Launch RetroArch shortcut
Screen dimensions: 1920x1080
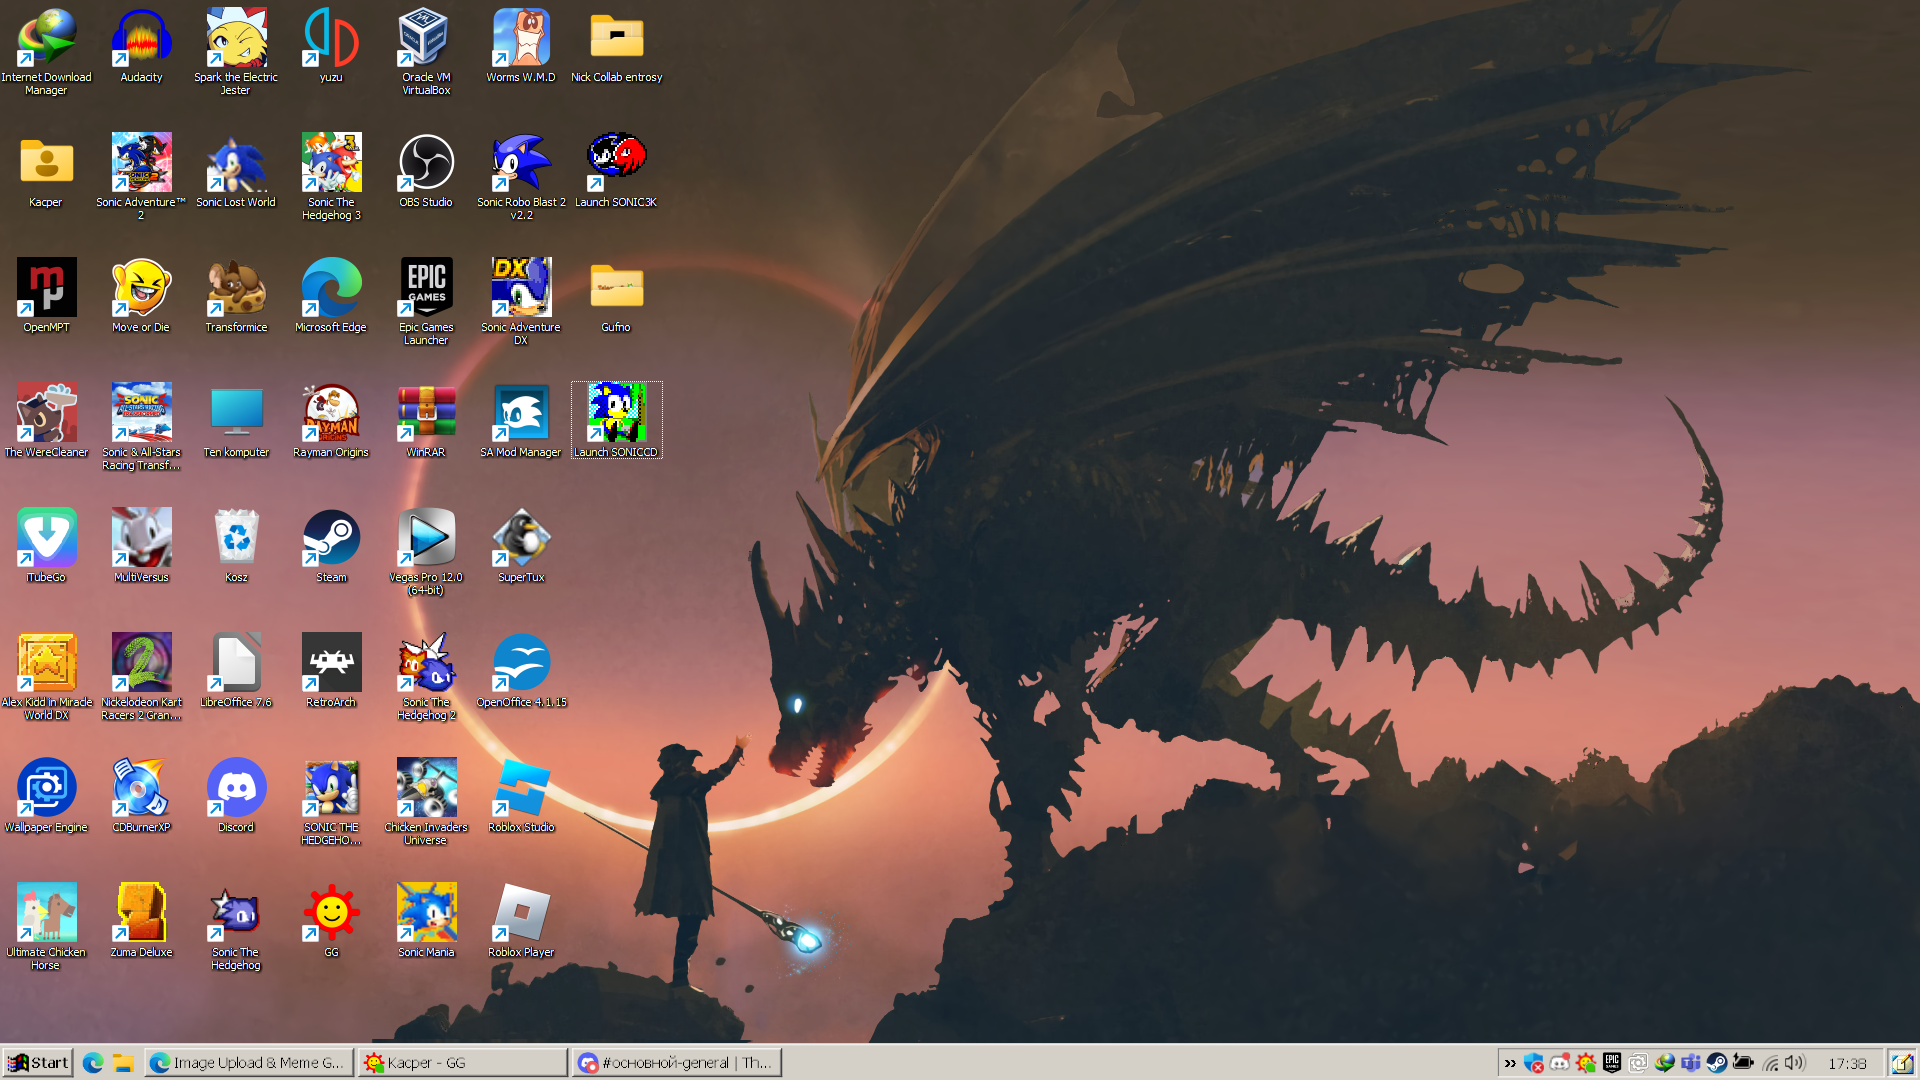(331, 671)
